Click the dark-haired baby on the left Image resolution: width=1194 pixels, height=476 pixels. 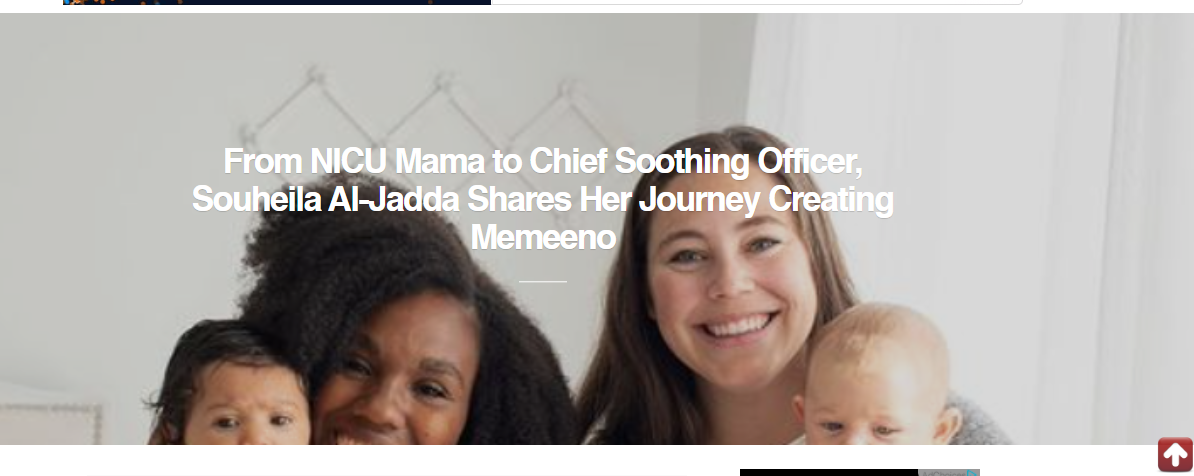pos(232,388)
